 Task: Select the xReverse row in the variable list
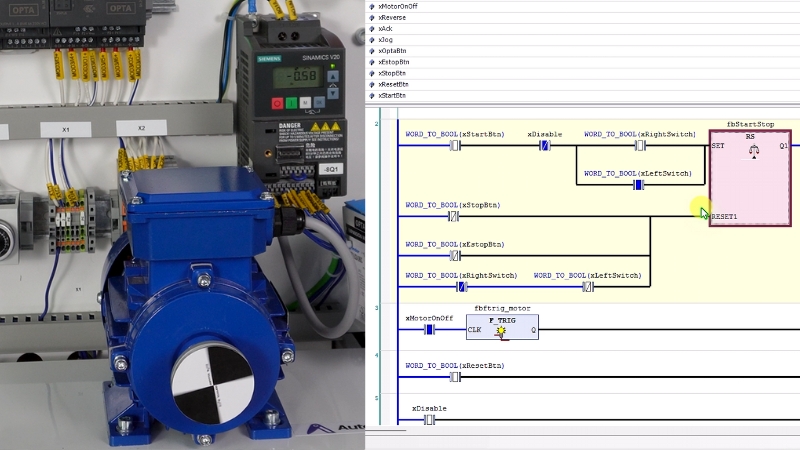583,18
